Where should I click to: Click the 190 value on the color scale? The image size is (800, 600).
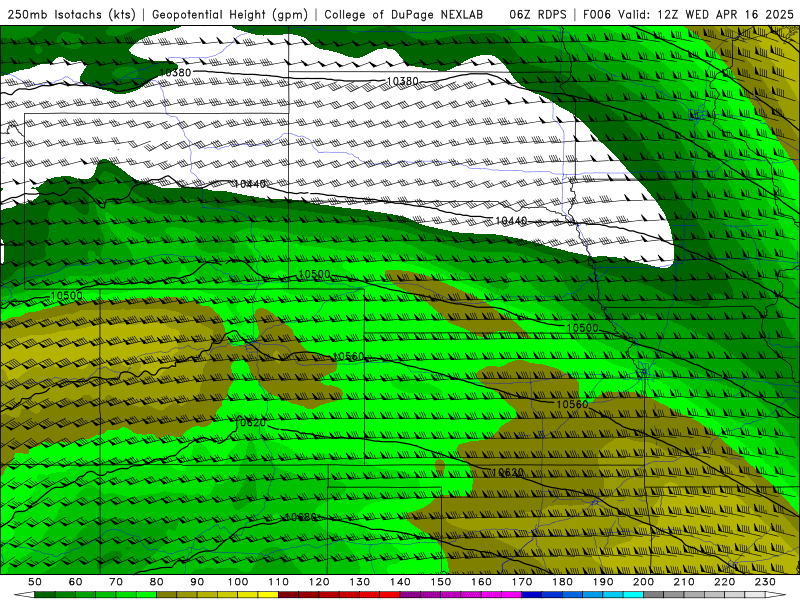[603, 582]
